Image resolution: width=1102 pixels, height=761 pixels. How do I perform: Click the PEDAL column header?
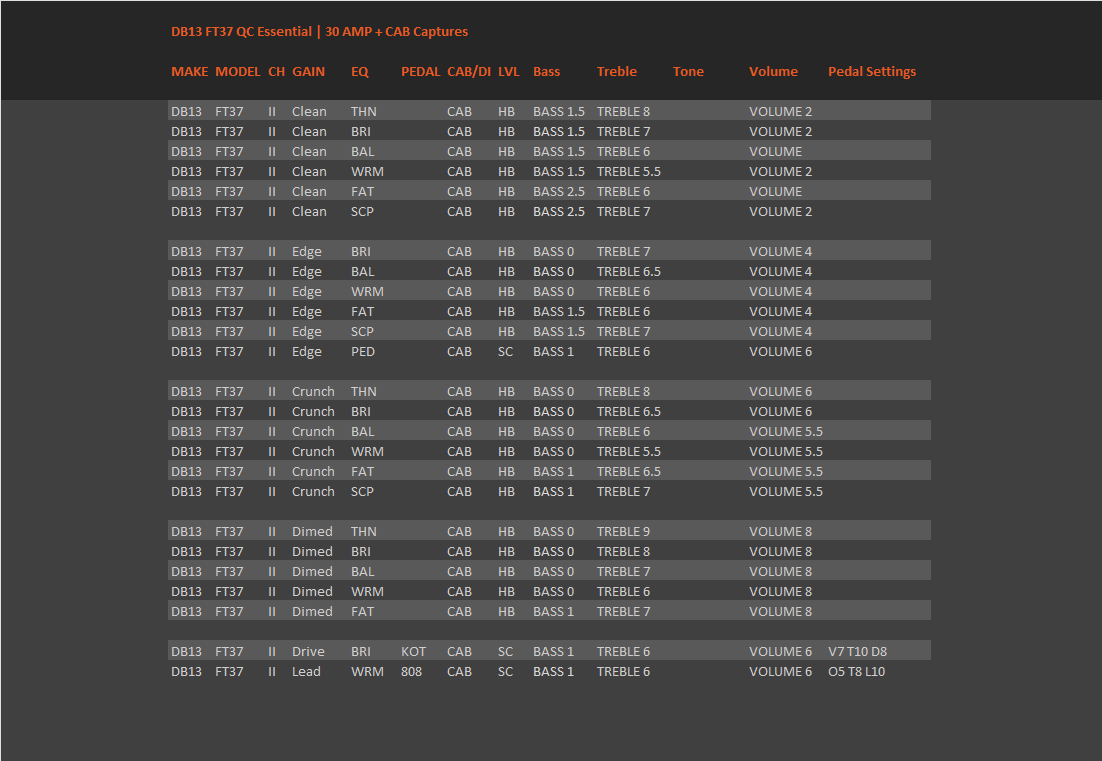(x=420, y=72)
